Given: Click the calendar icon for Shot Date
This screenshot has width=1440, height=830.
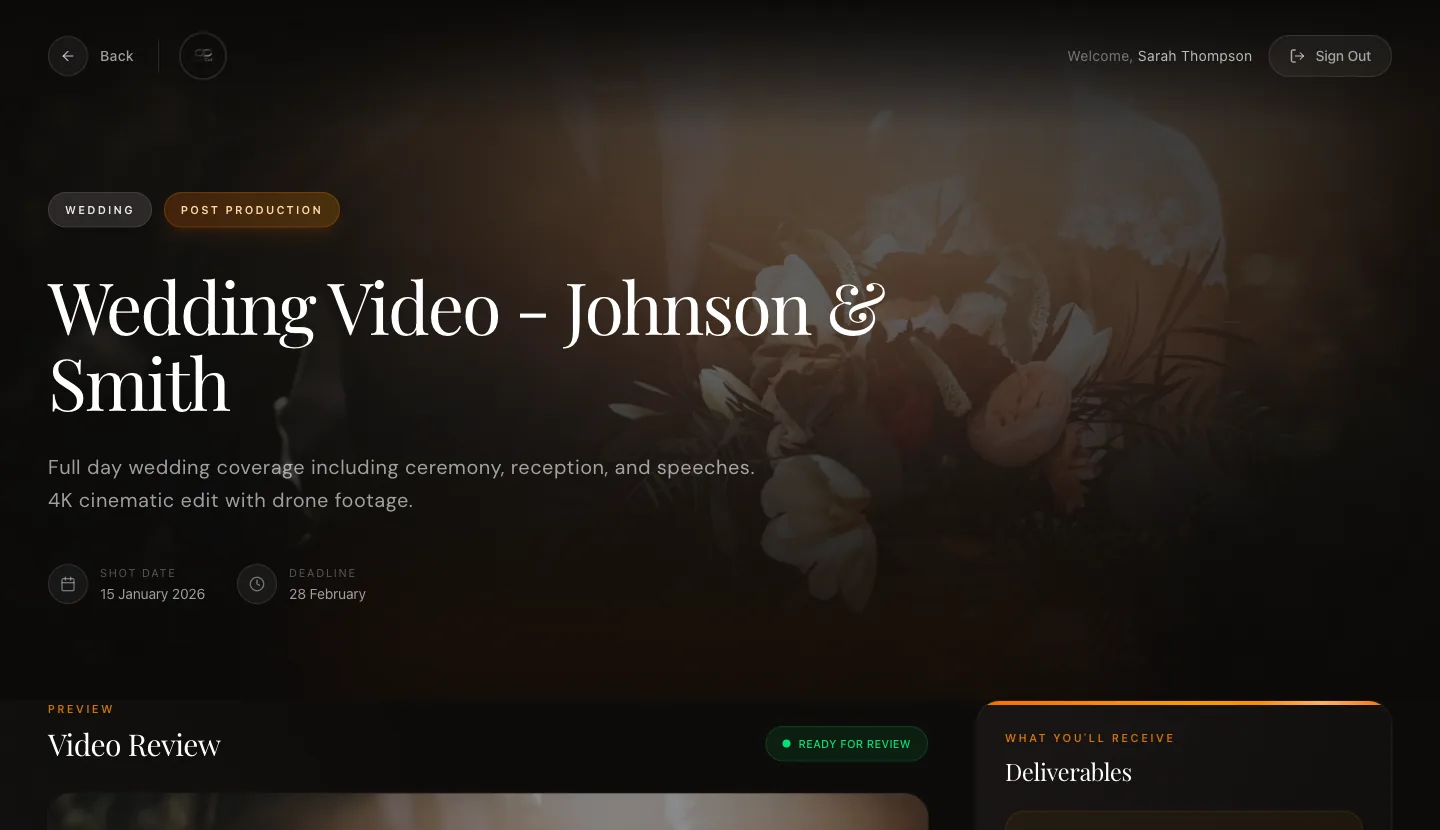Looking at the screenshot, I should [68, 584].
